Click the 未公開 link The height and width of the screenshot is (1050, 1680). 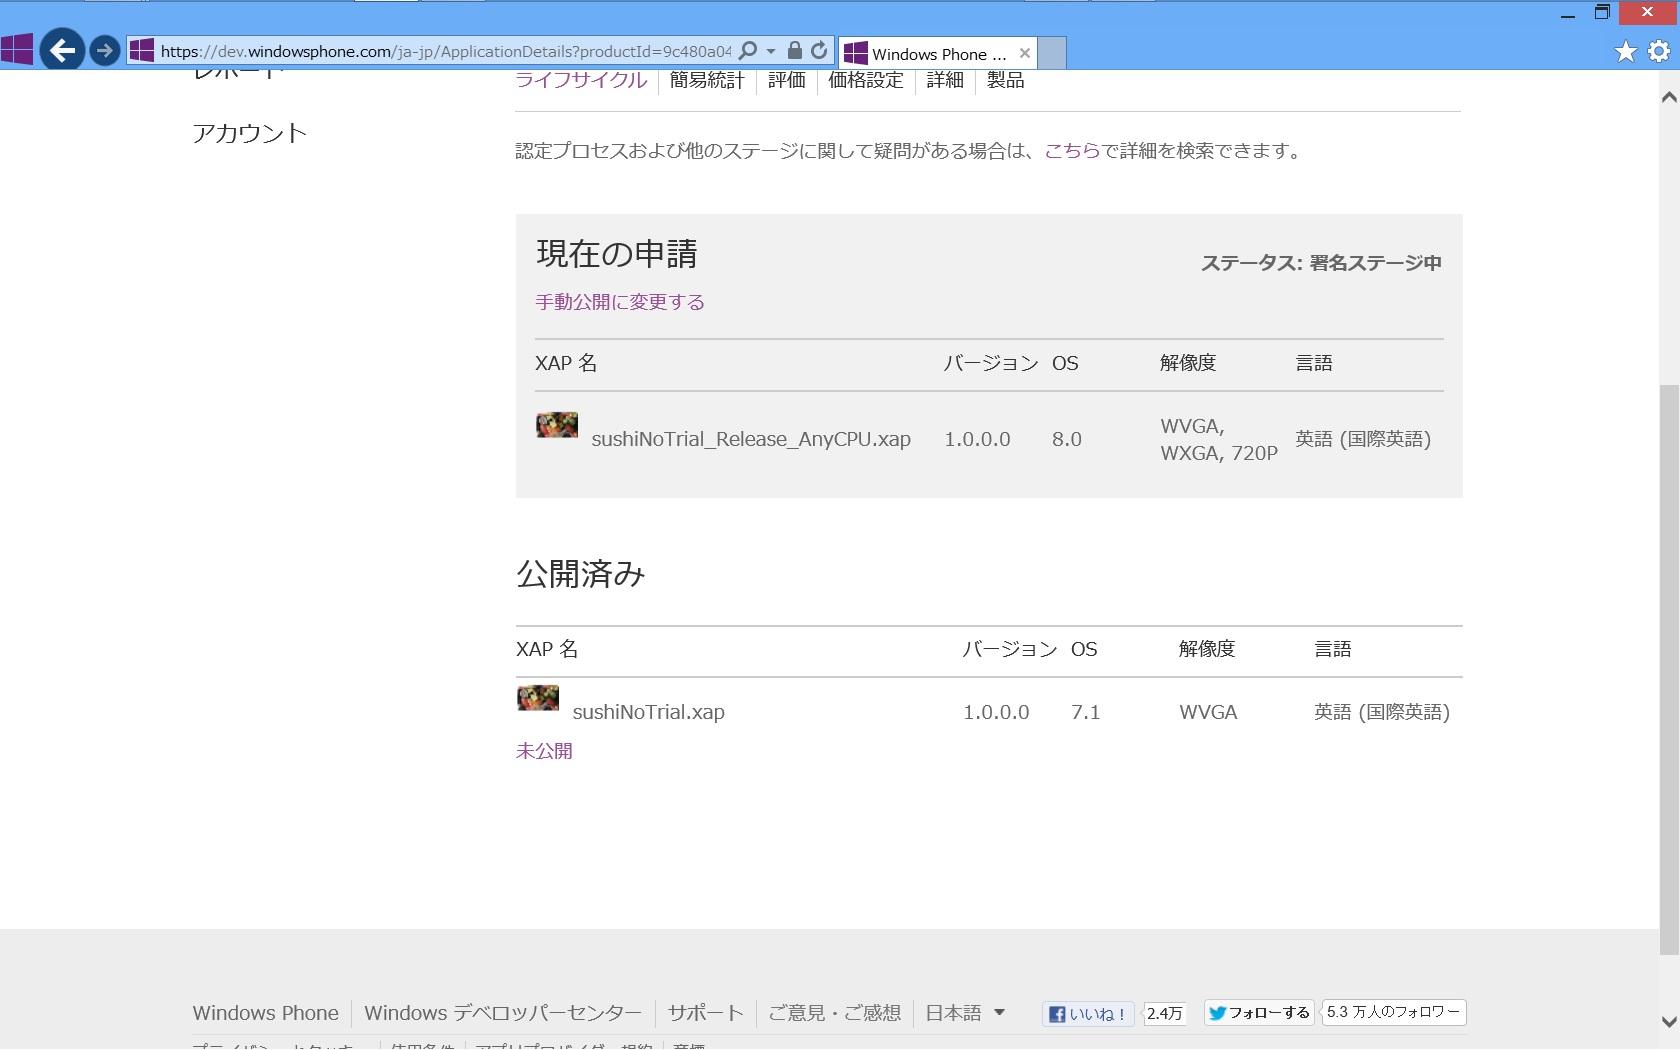pos(544,751)
